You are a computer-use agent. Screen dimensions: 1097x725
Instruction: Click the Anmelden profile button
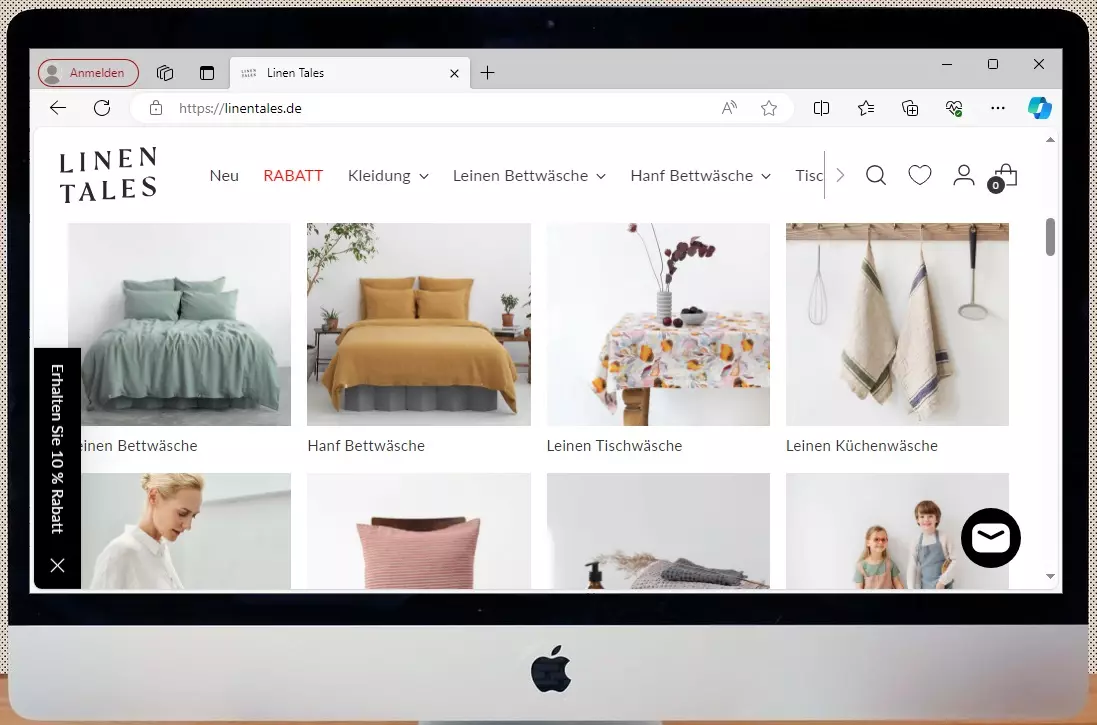click(88, 73)
